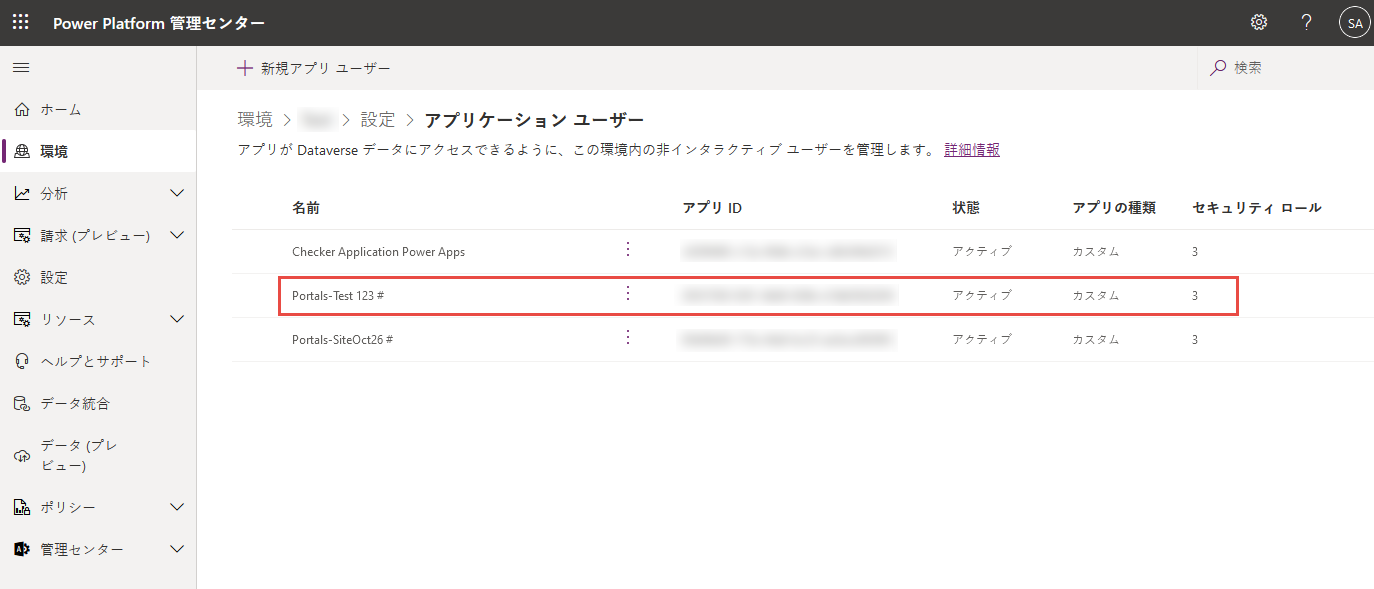This screenshot has width=1374, height=589.
Task: Expand the 管理センター chevron
Action: [x=177, y=549]
